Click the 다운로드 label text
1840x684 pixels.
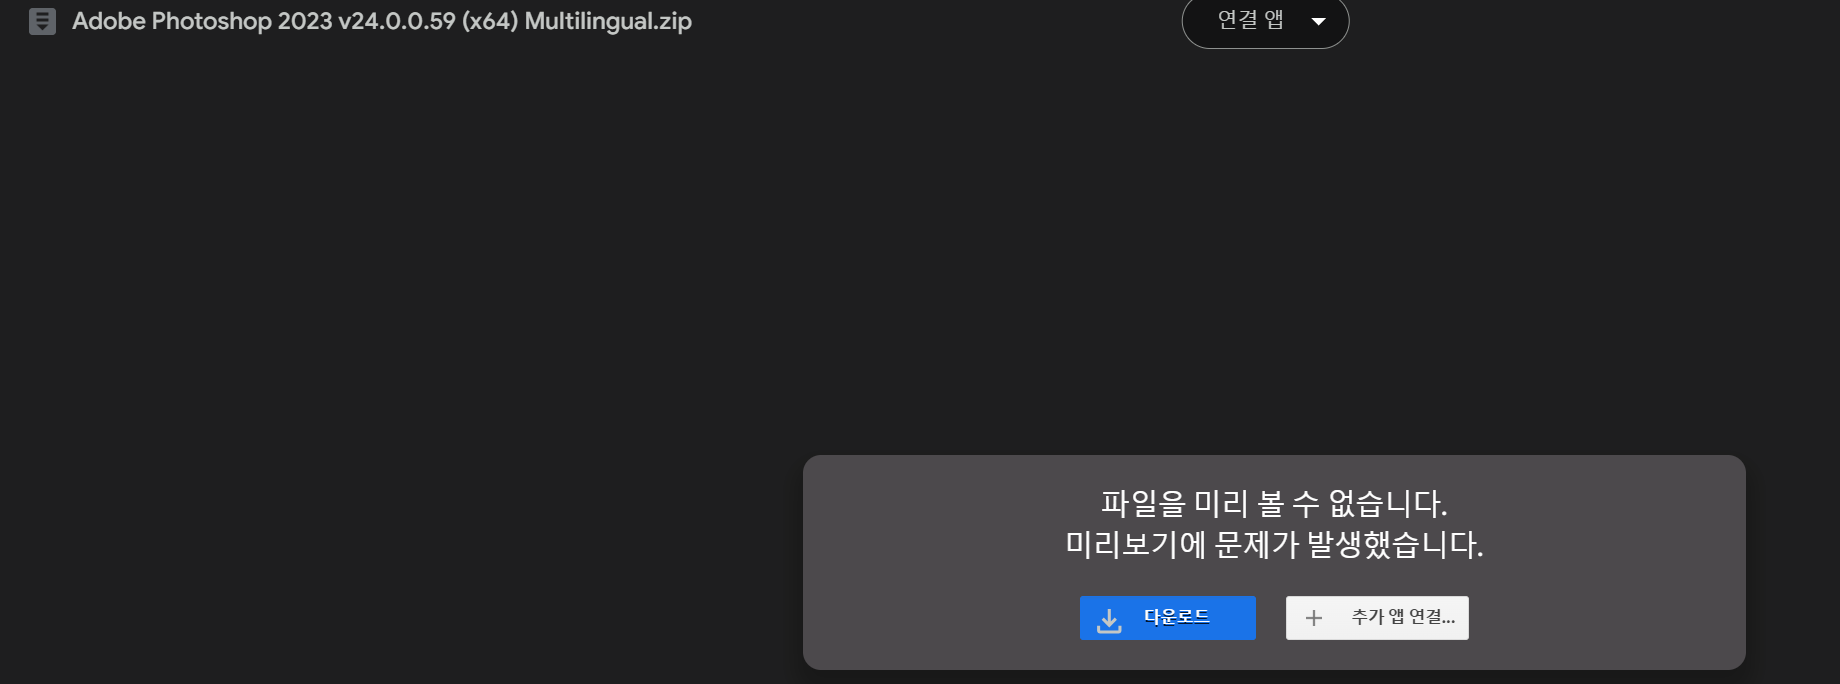pyautogui.click(x=1177, y=617)
